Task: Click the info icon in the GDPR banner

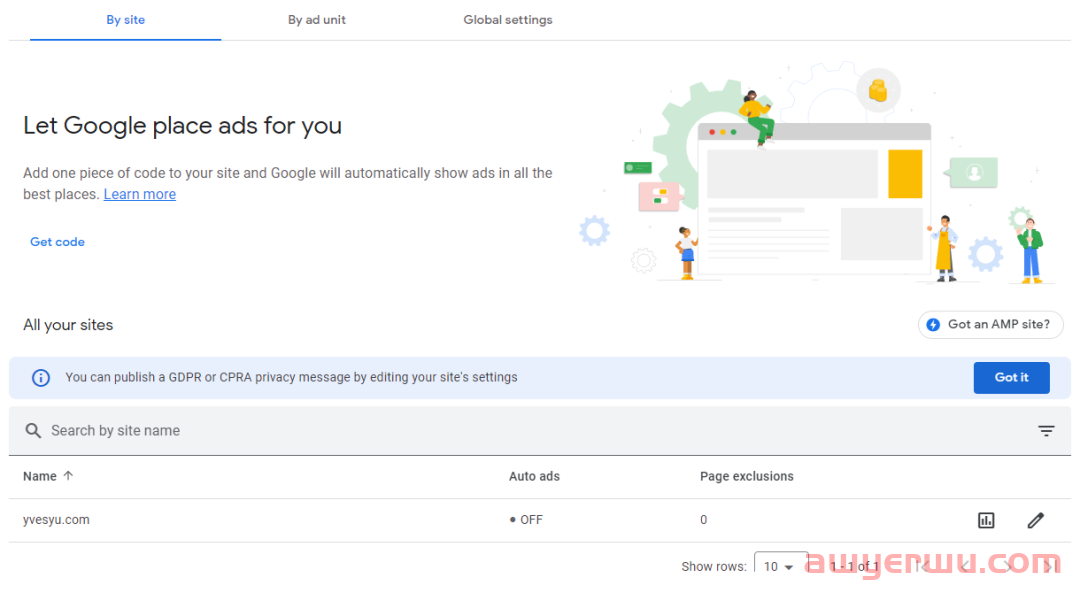Action: click(x=41, y=378)
